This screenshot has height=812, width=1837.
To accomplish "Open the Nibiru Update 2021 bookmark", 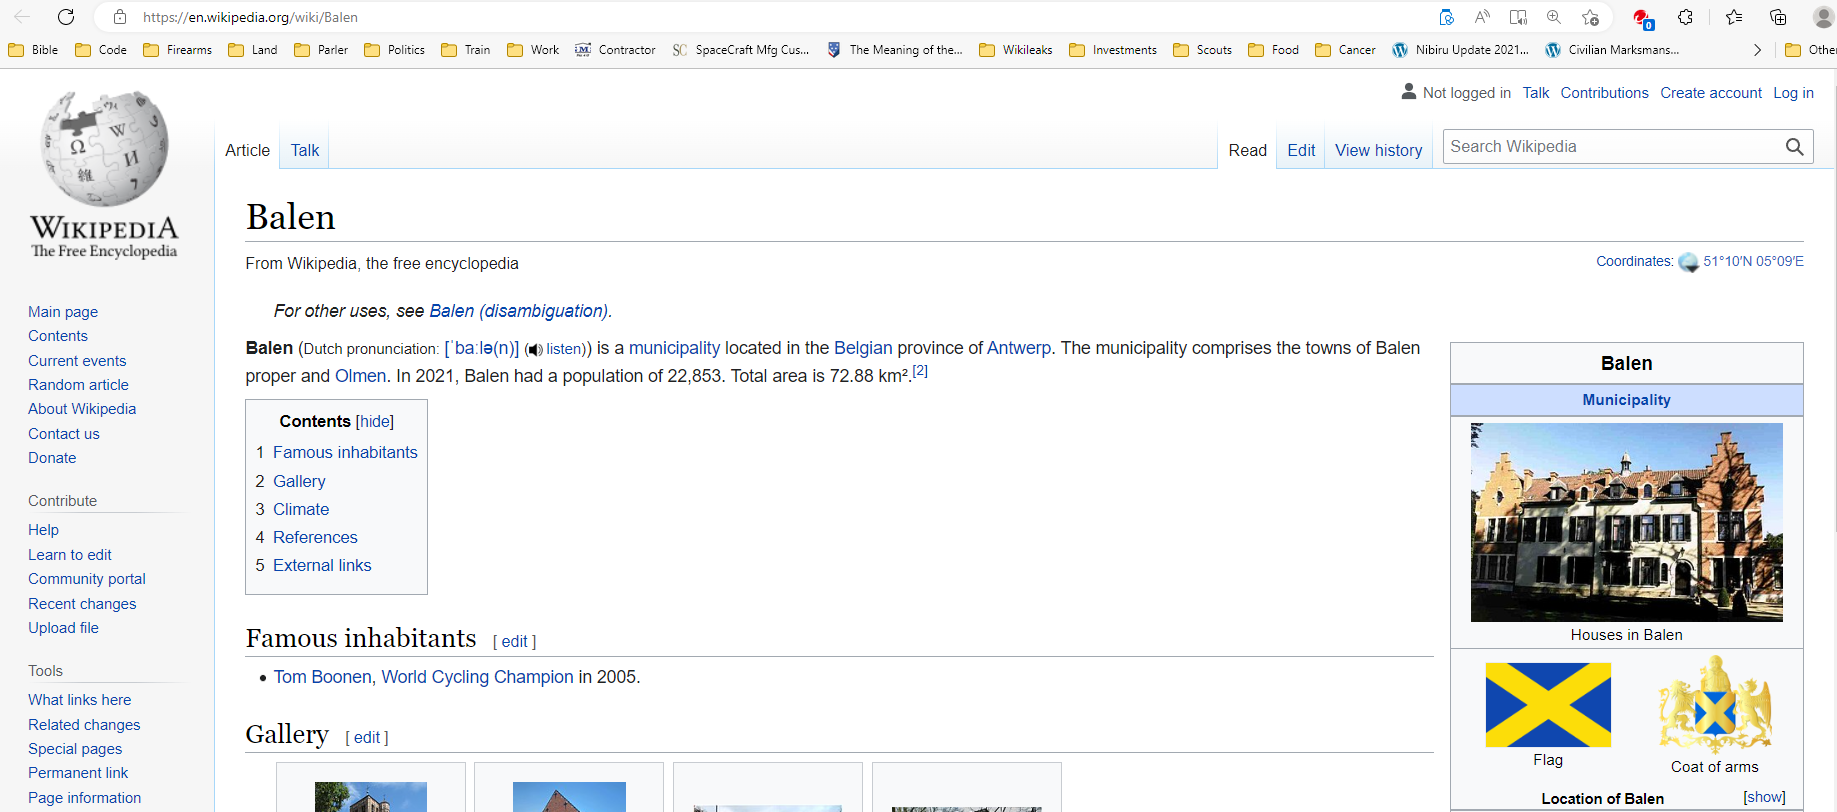I will pyautogui.click(x=1460, y=50).
